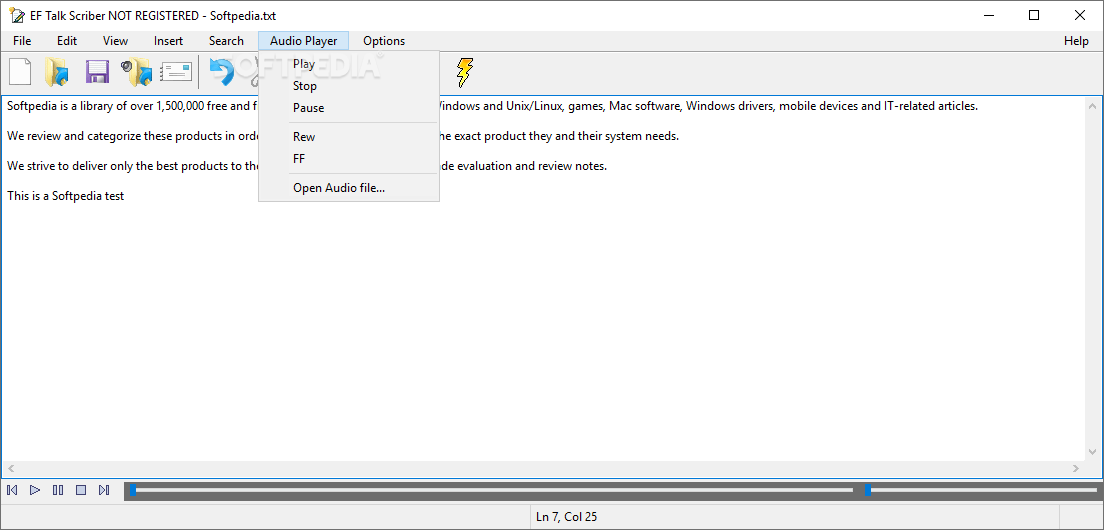Open a text file via folder icon
Viewport: 1104px width, 530px height.
(57, 72)
